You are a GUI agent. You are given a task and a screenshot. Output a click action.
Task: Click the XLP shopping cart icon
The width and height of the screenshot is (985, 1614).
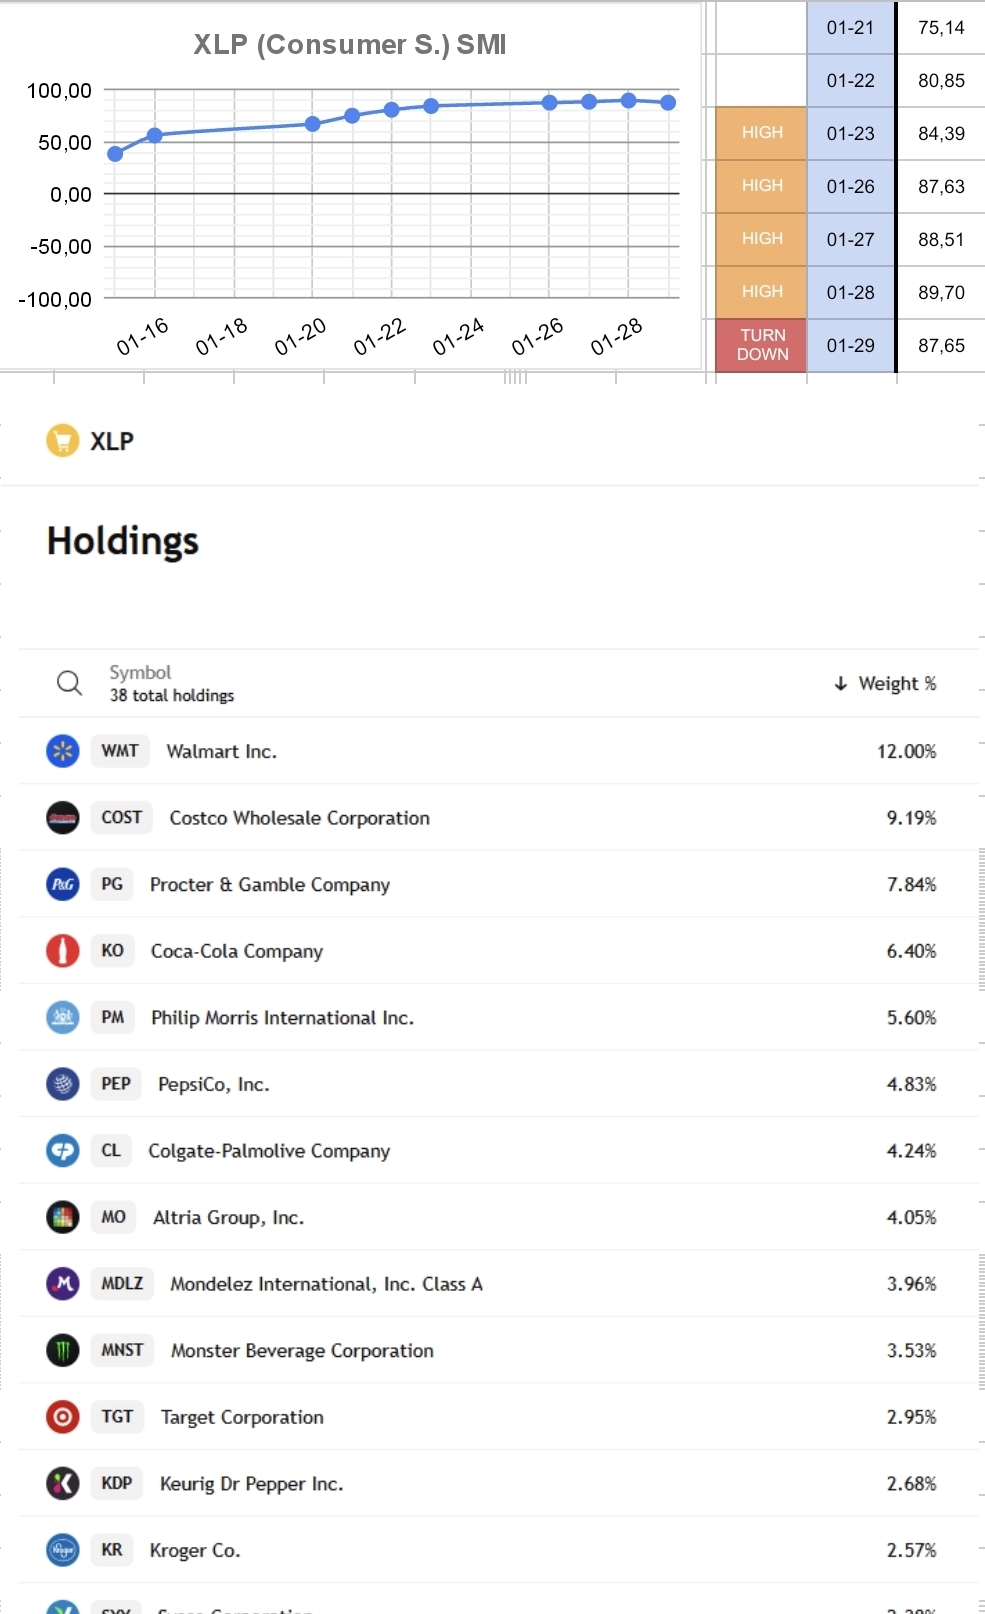click(63, 440)
